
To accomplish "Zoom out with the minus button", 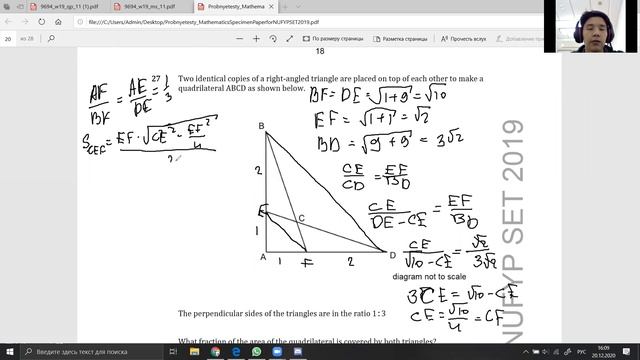I will click(240, 39).
